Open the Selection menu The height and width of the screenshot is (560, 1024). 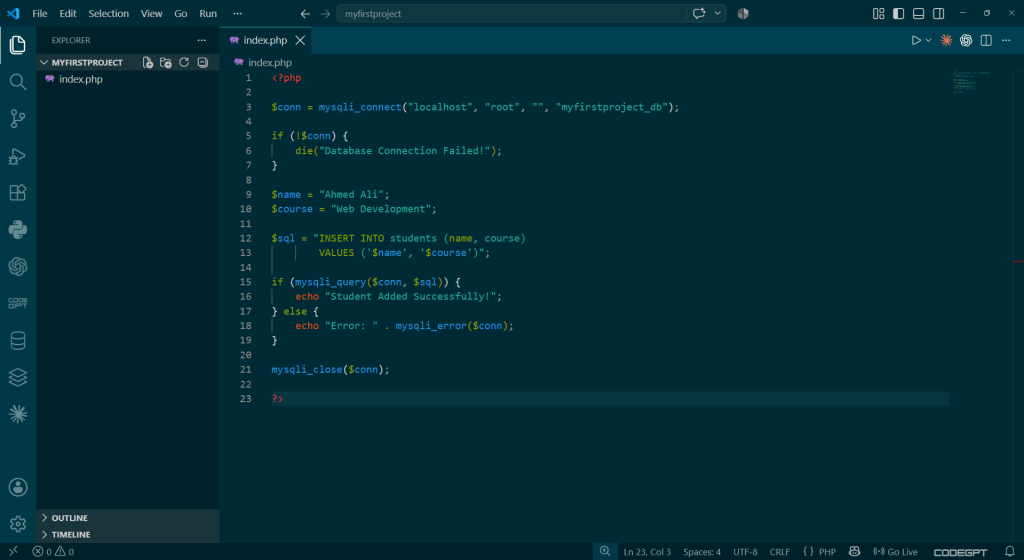(108, 14)
